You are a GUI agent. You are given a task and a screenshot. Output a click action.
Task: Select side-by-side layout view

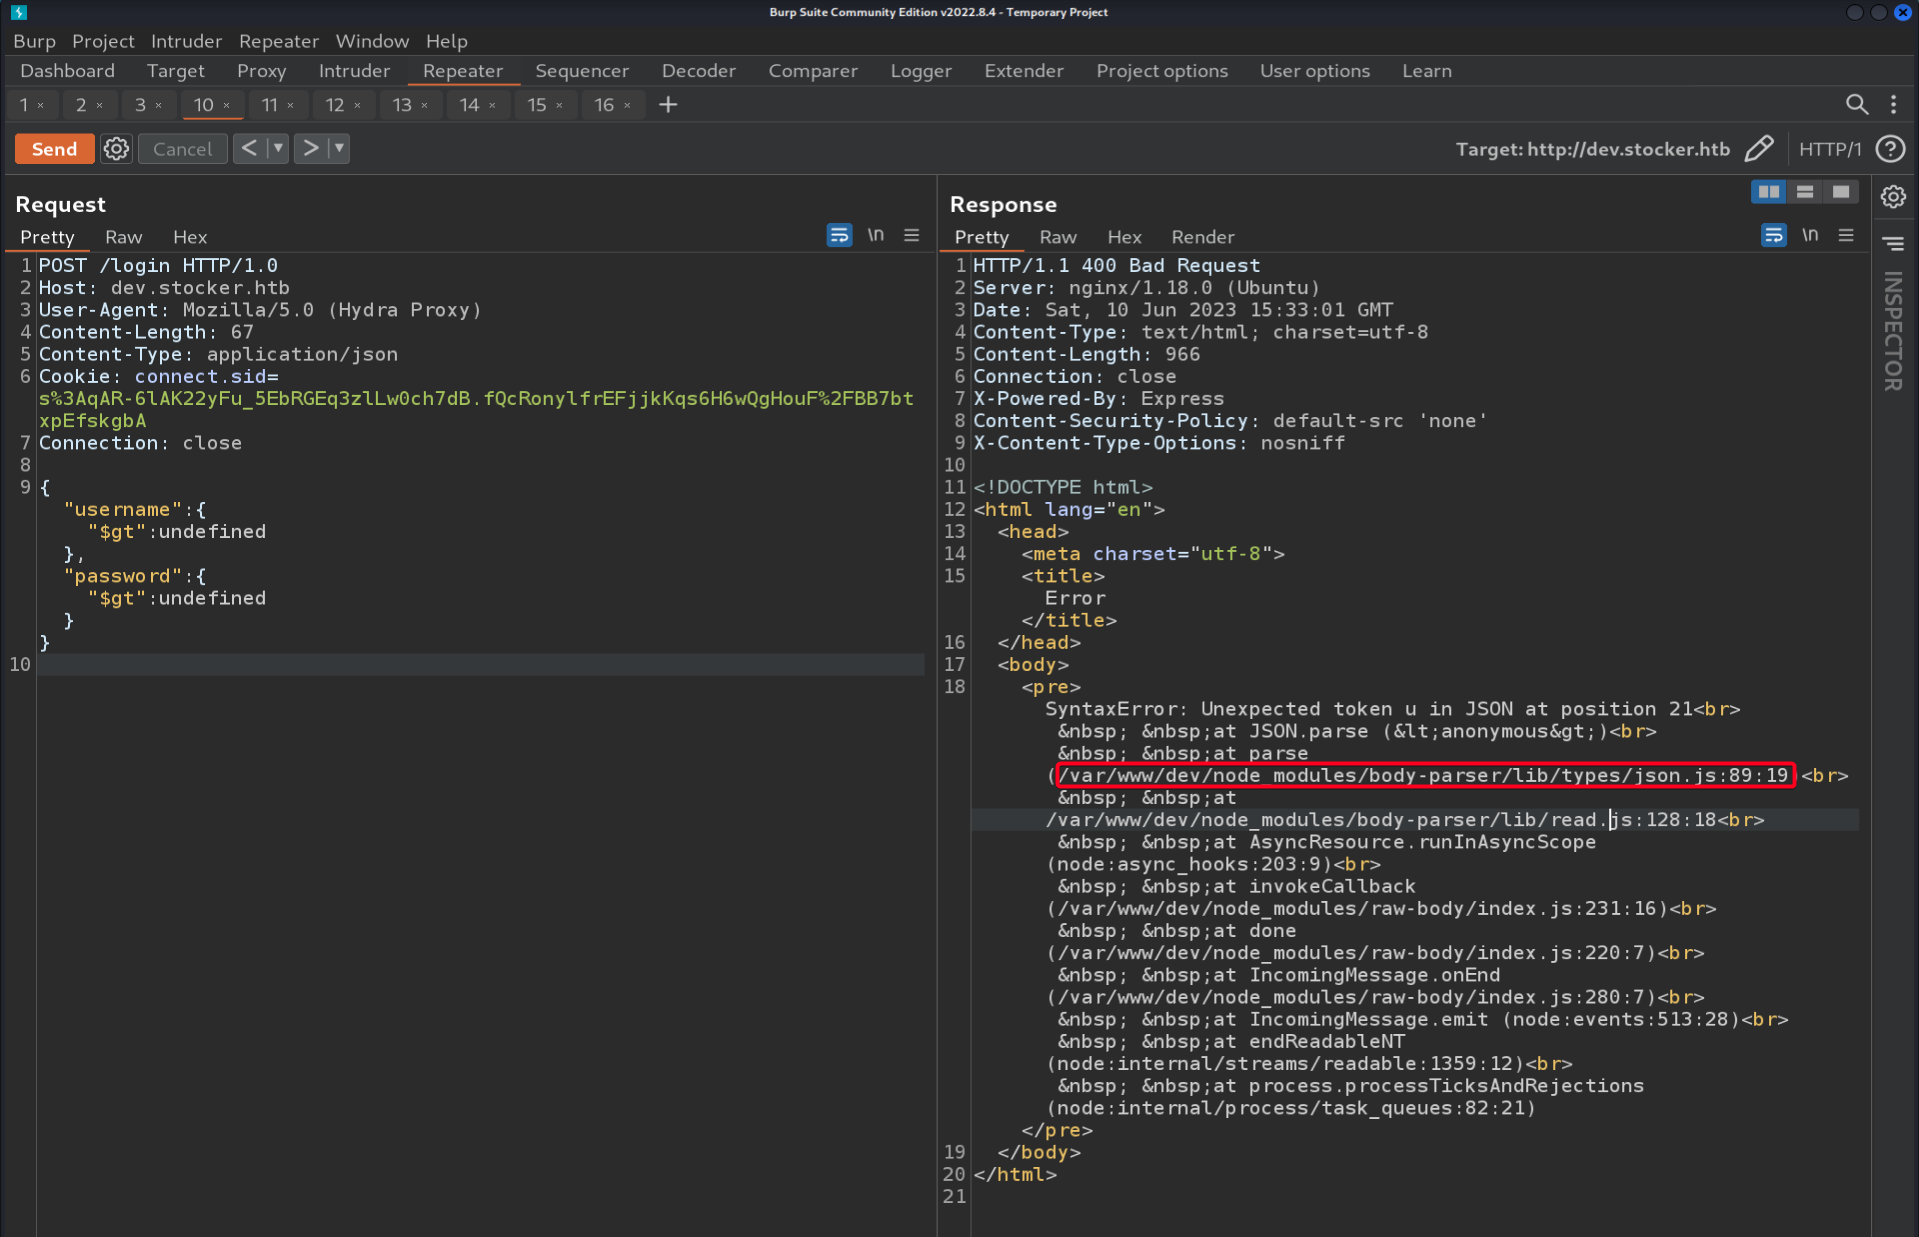[1768, 192]
